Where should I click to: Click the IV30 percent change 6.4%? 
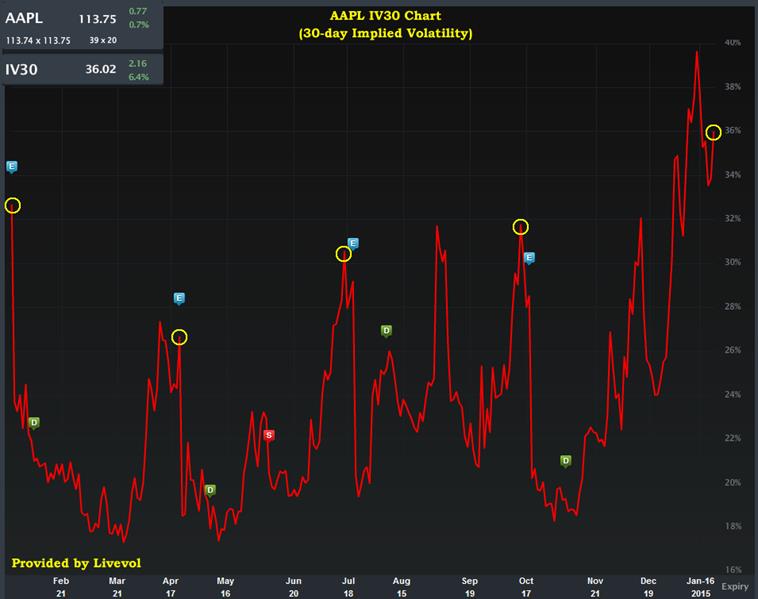[x=139, y=77]
